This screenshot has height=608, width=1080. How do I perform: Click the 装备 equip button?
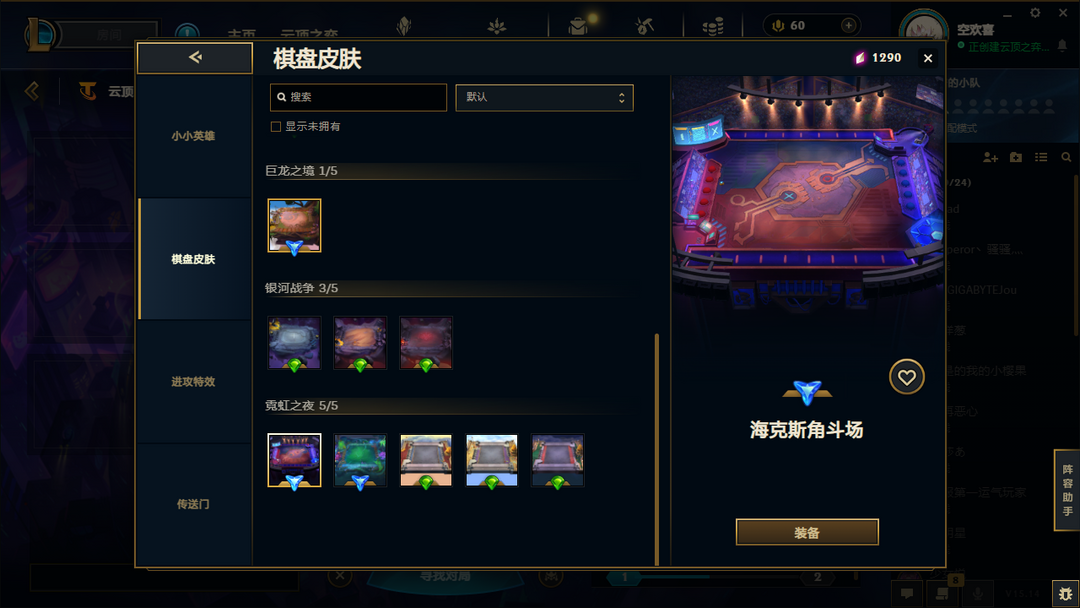click(807, 532)
